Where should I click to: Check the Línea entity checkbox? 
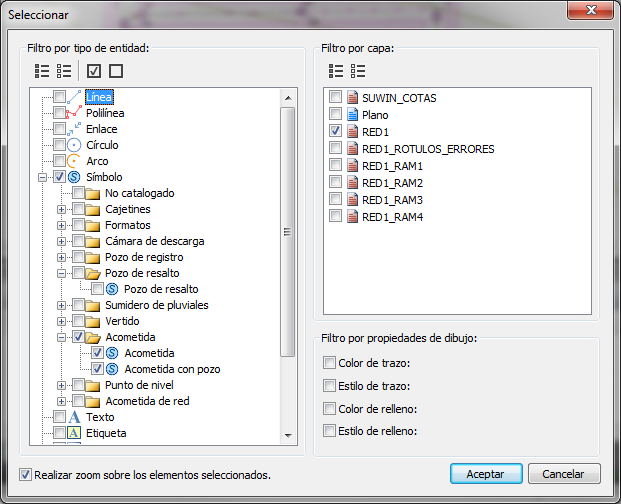(x=60, y=97)
